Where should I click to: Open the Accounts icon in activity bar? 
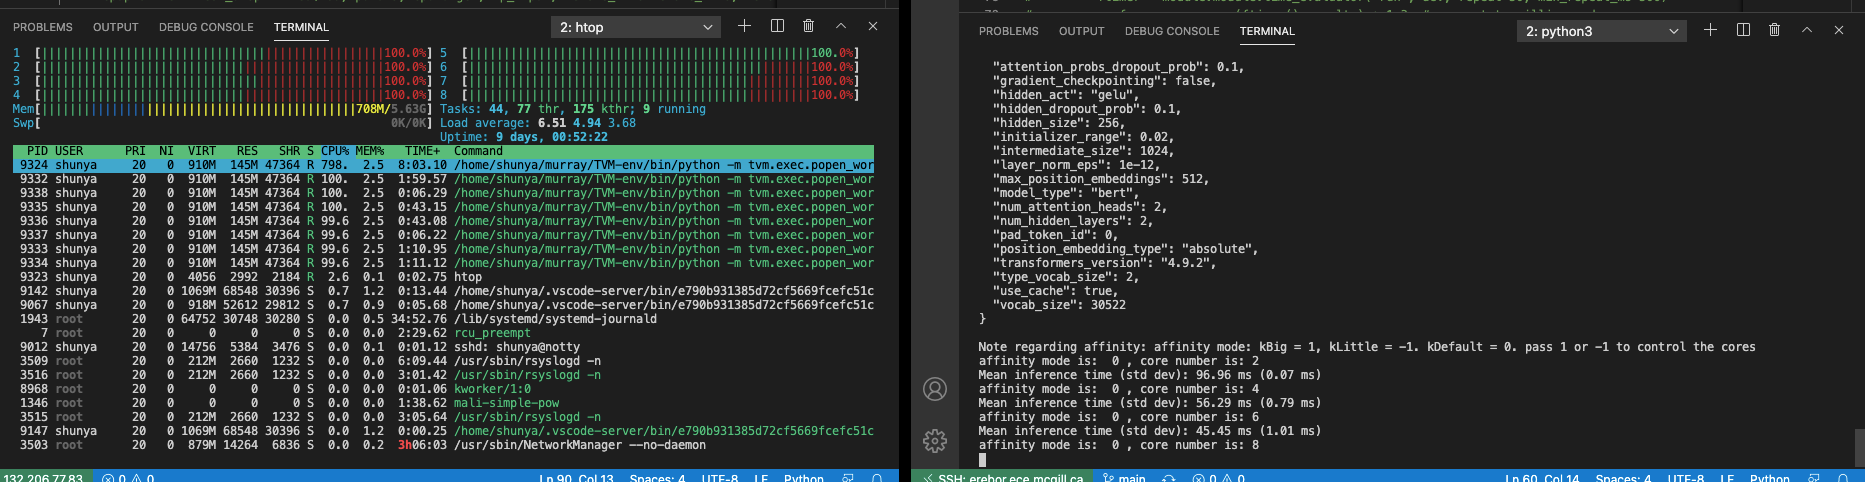pyautogui.click(x=935, y=389)
